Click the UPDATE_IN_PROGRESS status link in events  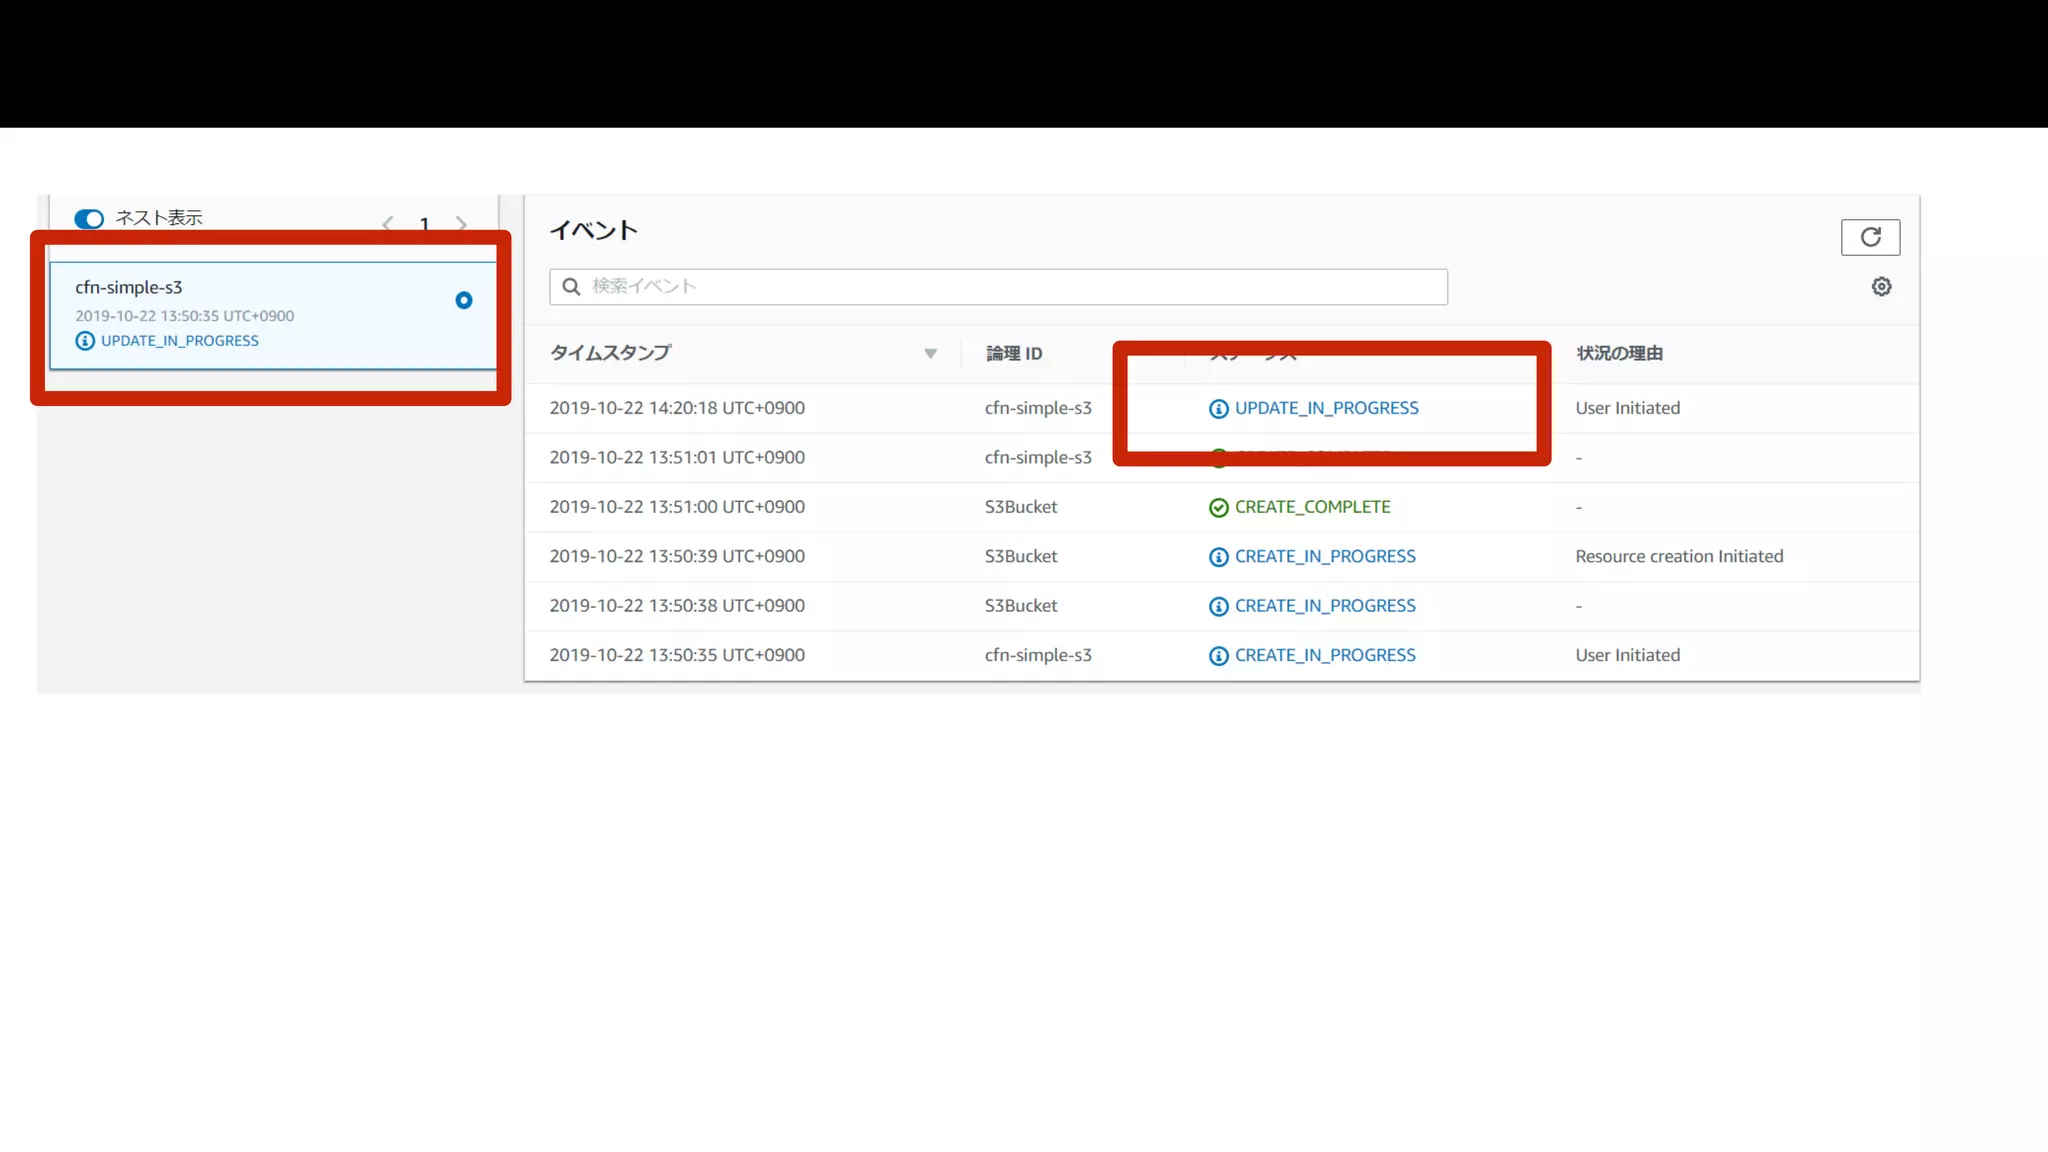[x=1326, y=408]
